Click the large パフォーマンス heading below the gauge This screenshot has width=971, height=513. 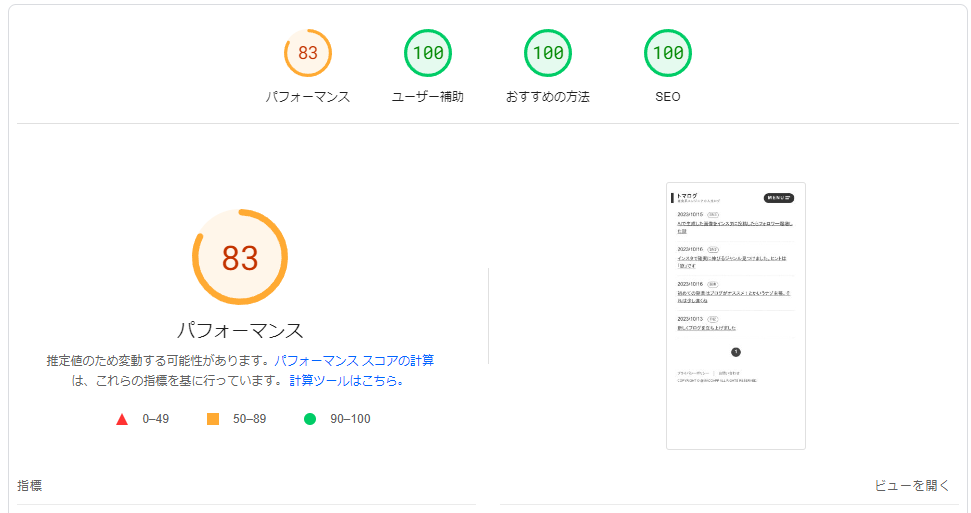tap(240, 330)
